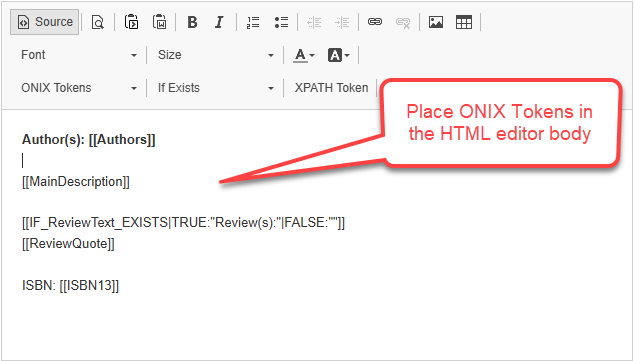
Task: Insert a hyperlink with Link icon
Action: (375, 22)
